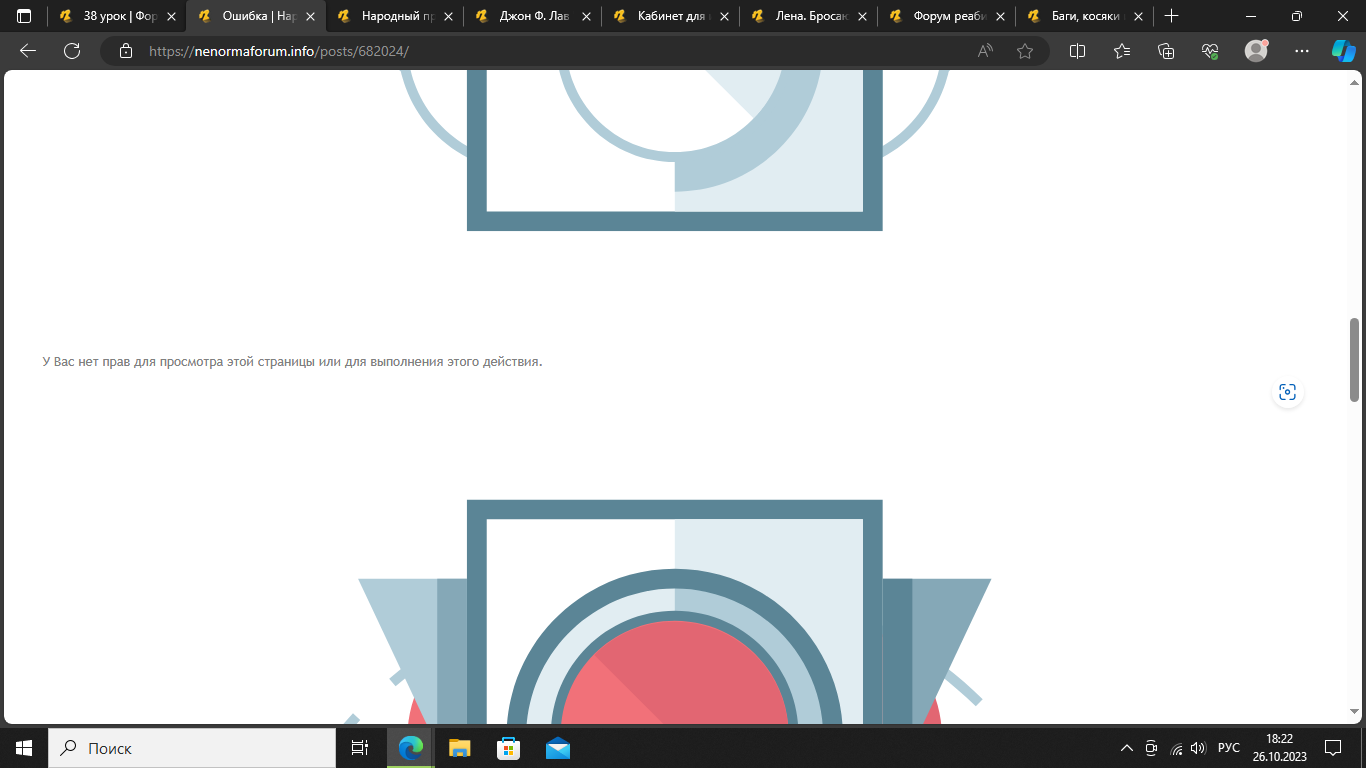1366x768 pixels.
Task: Open the Collections panel
Action: [1165, 51]
